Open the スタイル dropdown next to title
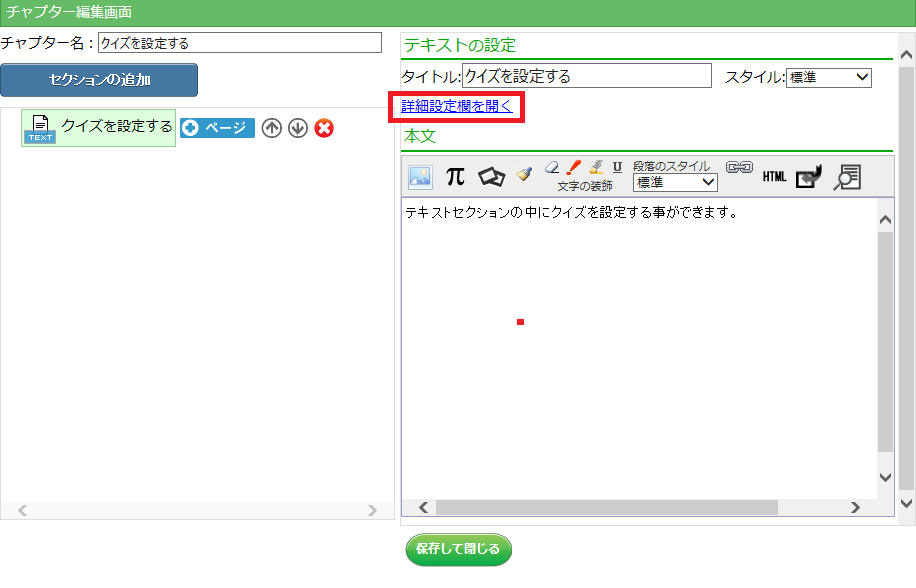 828,77
